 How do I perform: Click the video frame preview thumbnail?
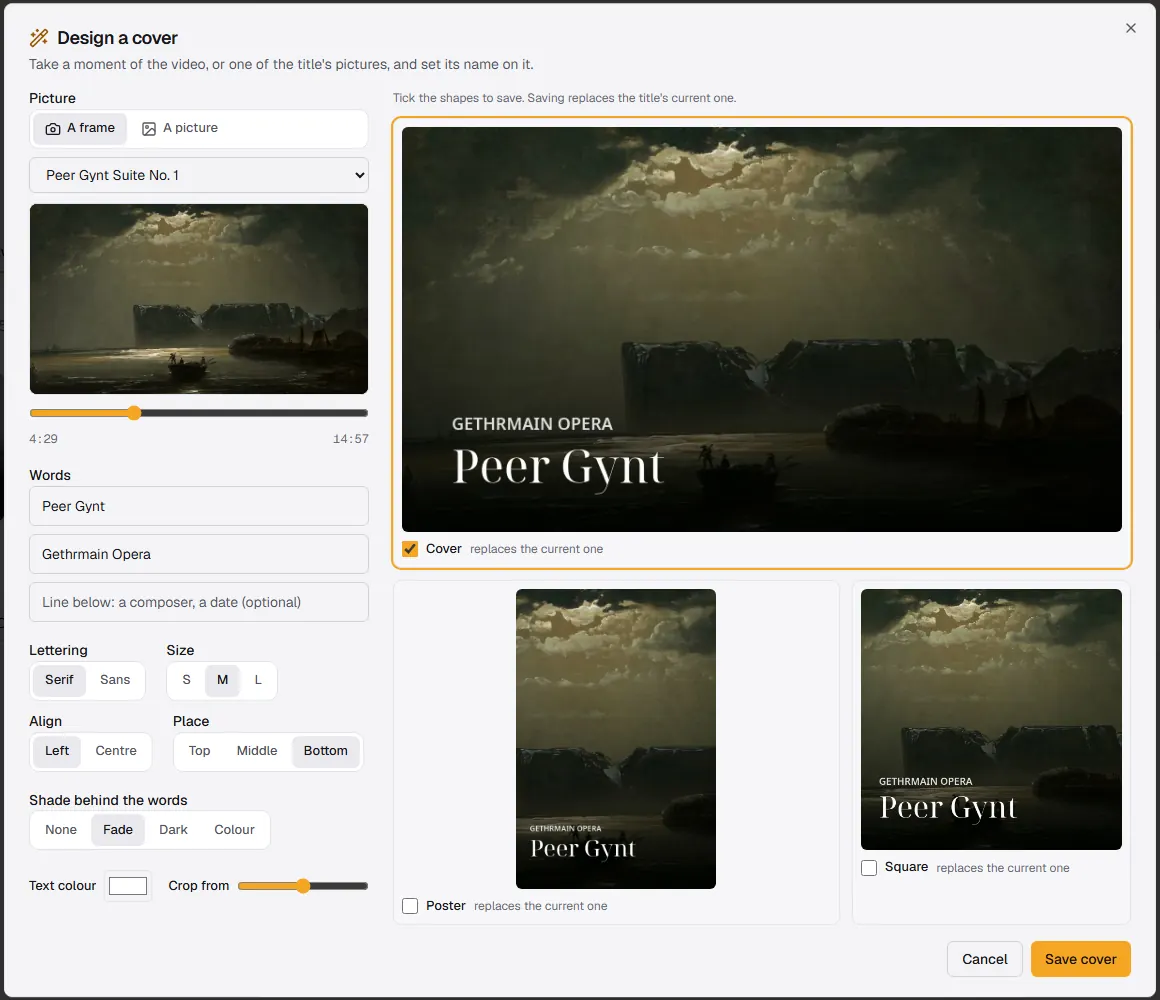pos(199,299)
